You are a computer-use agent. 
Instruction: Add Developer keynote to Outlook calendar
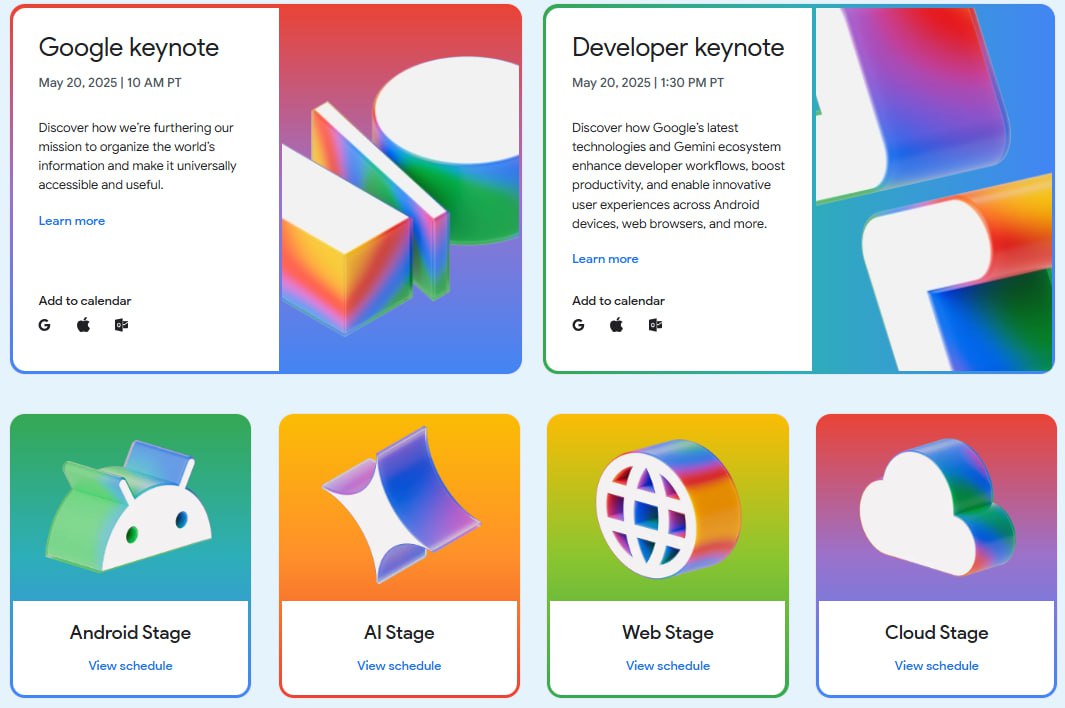point(655,325)
